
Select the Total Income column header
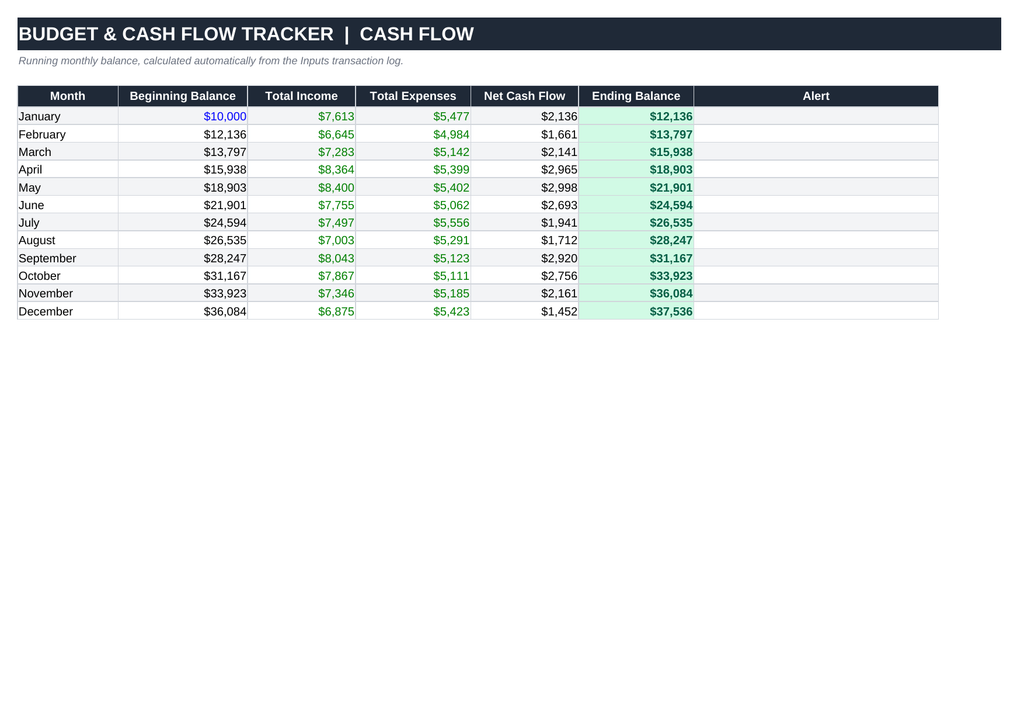(302, 96)
